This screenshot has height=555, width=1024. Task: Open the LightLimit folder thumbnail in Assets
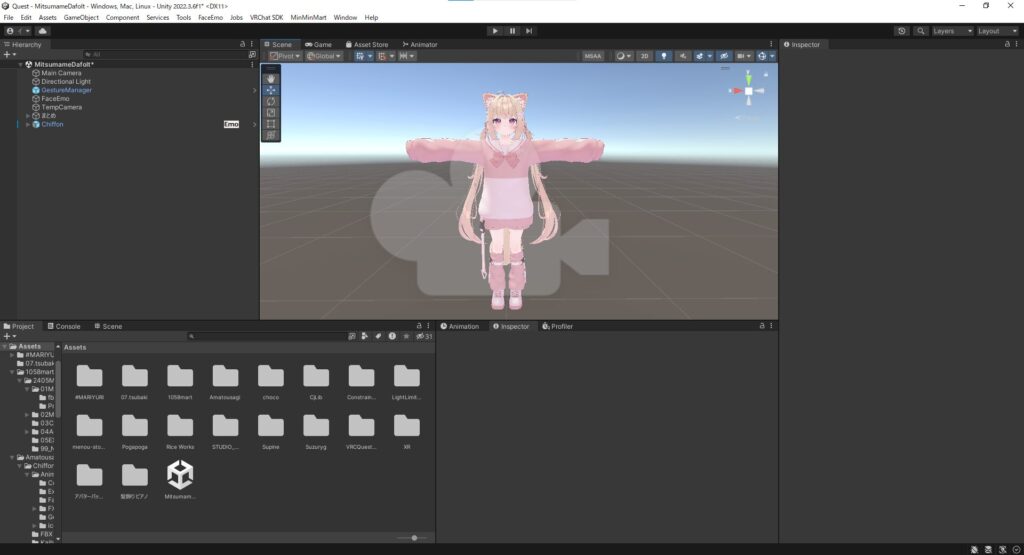click(406, 378)
